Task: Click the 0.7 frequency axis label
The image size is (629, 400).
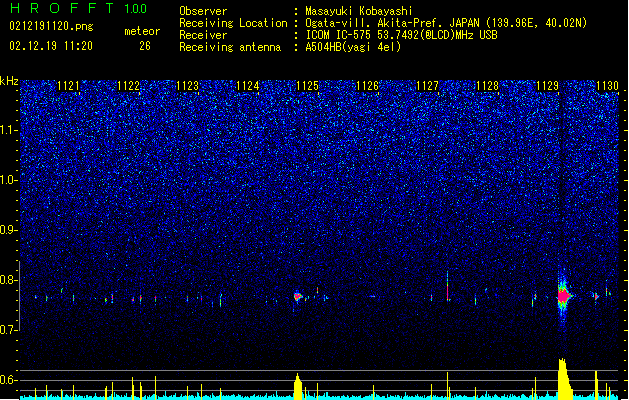Action: [x=8, y=330]
